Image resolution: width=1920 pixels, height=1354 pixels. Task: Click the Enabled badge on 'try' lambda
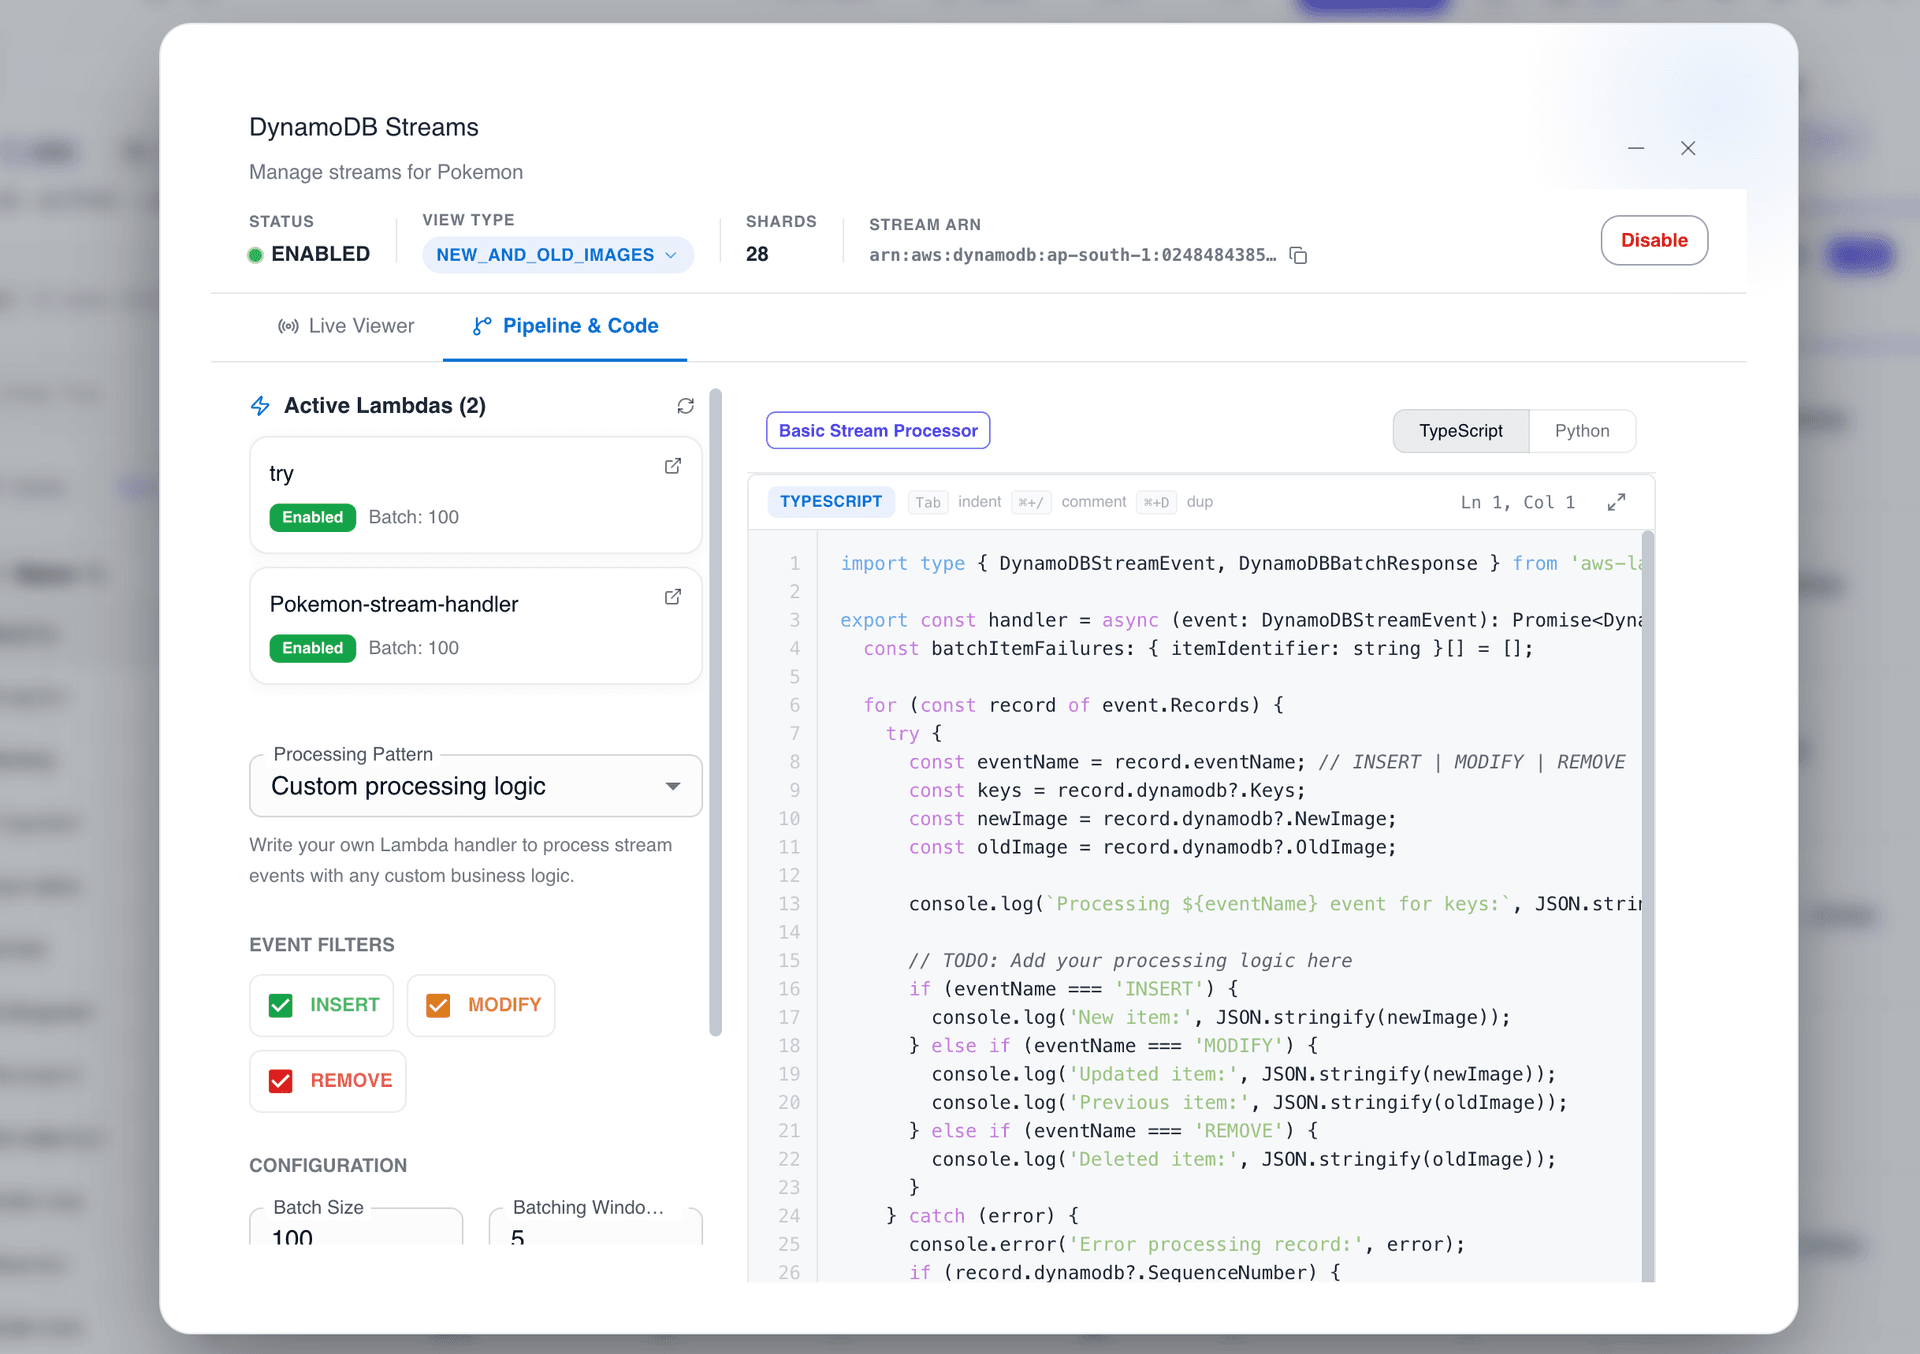(312, 518)
